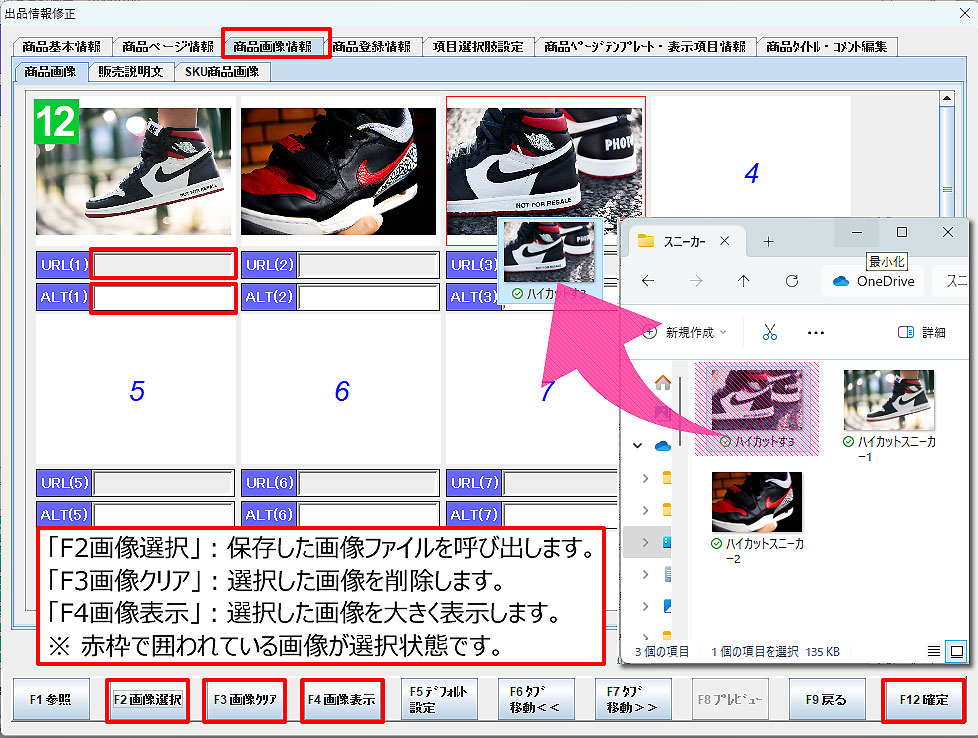978x738 pixels.
Task: Click the OneDrive icon in the address bar
Action: tap(841, 281)
